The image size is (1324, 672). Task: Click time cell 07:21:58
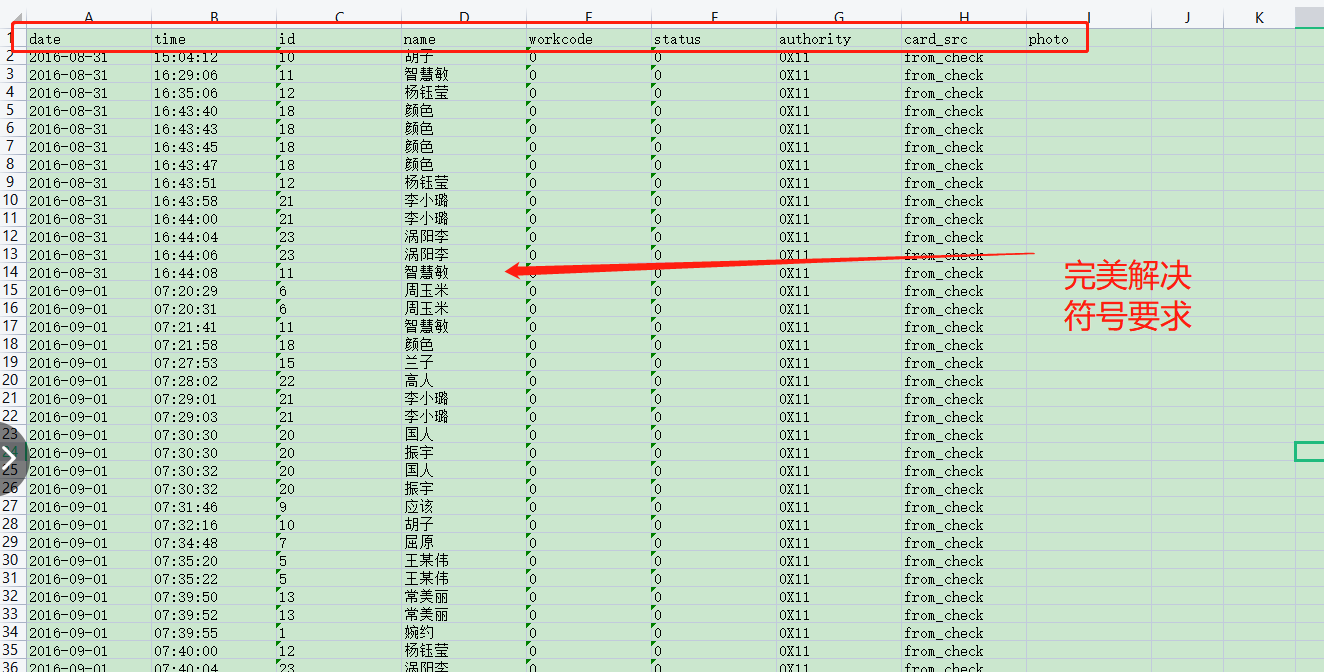(214, 345)
